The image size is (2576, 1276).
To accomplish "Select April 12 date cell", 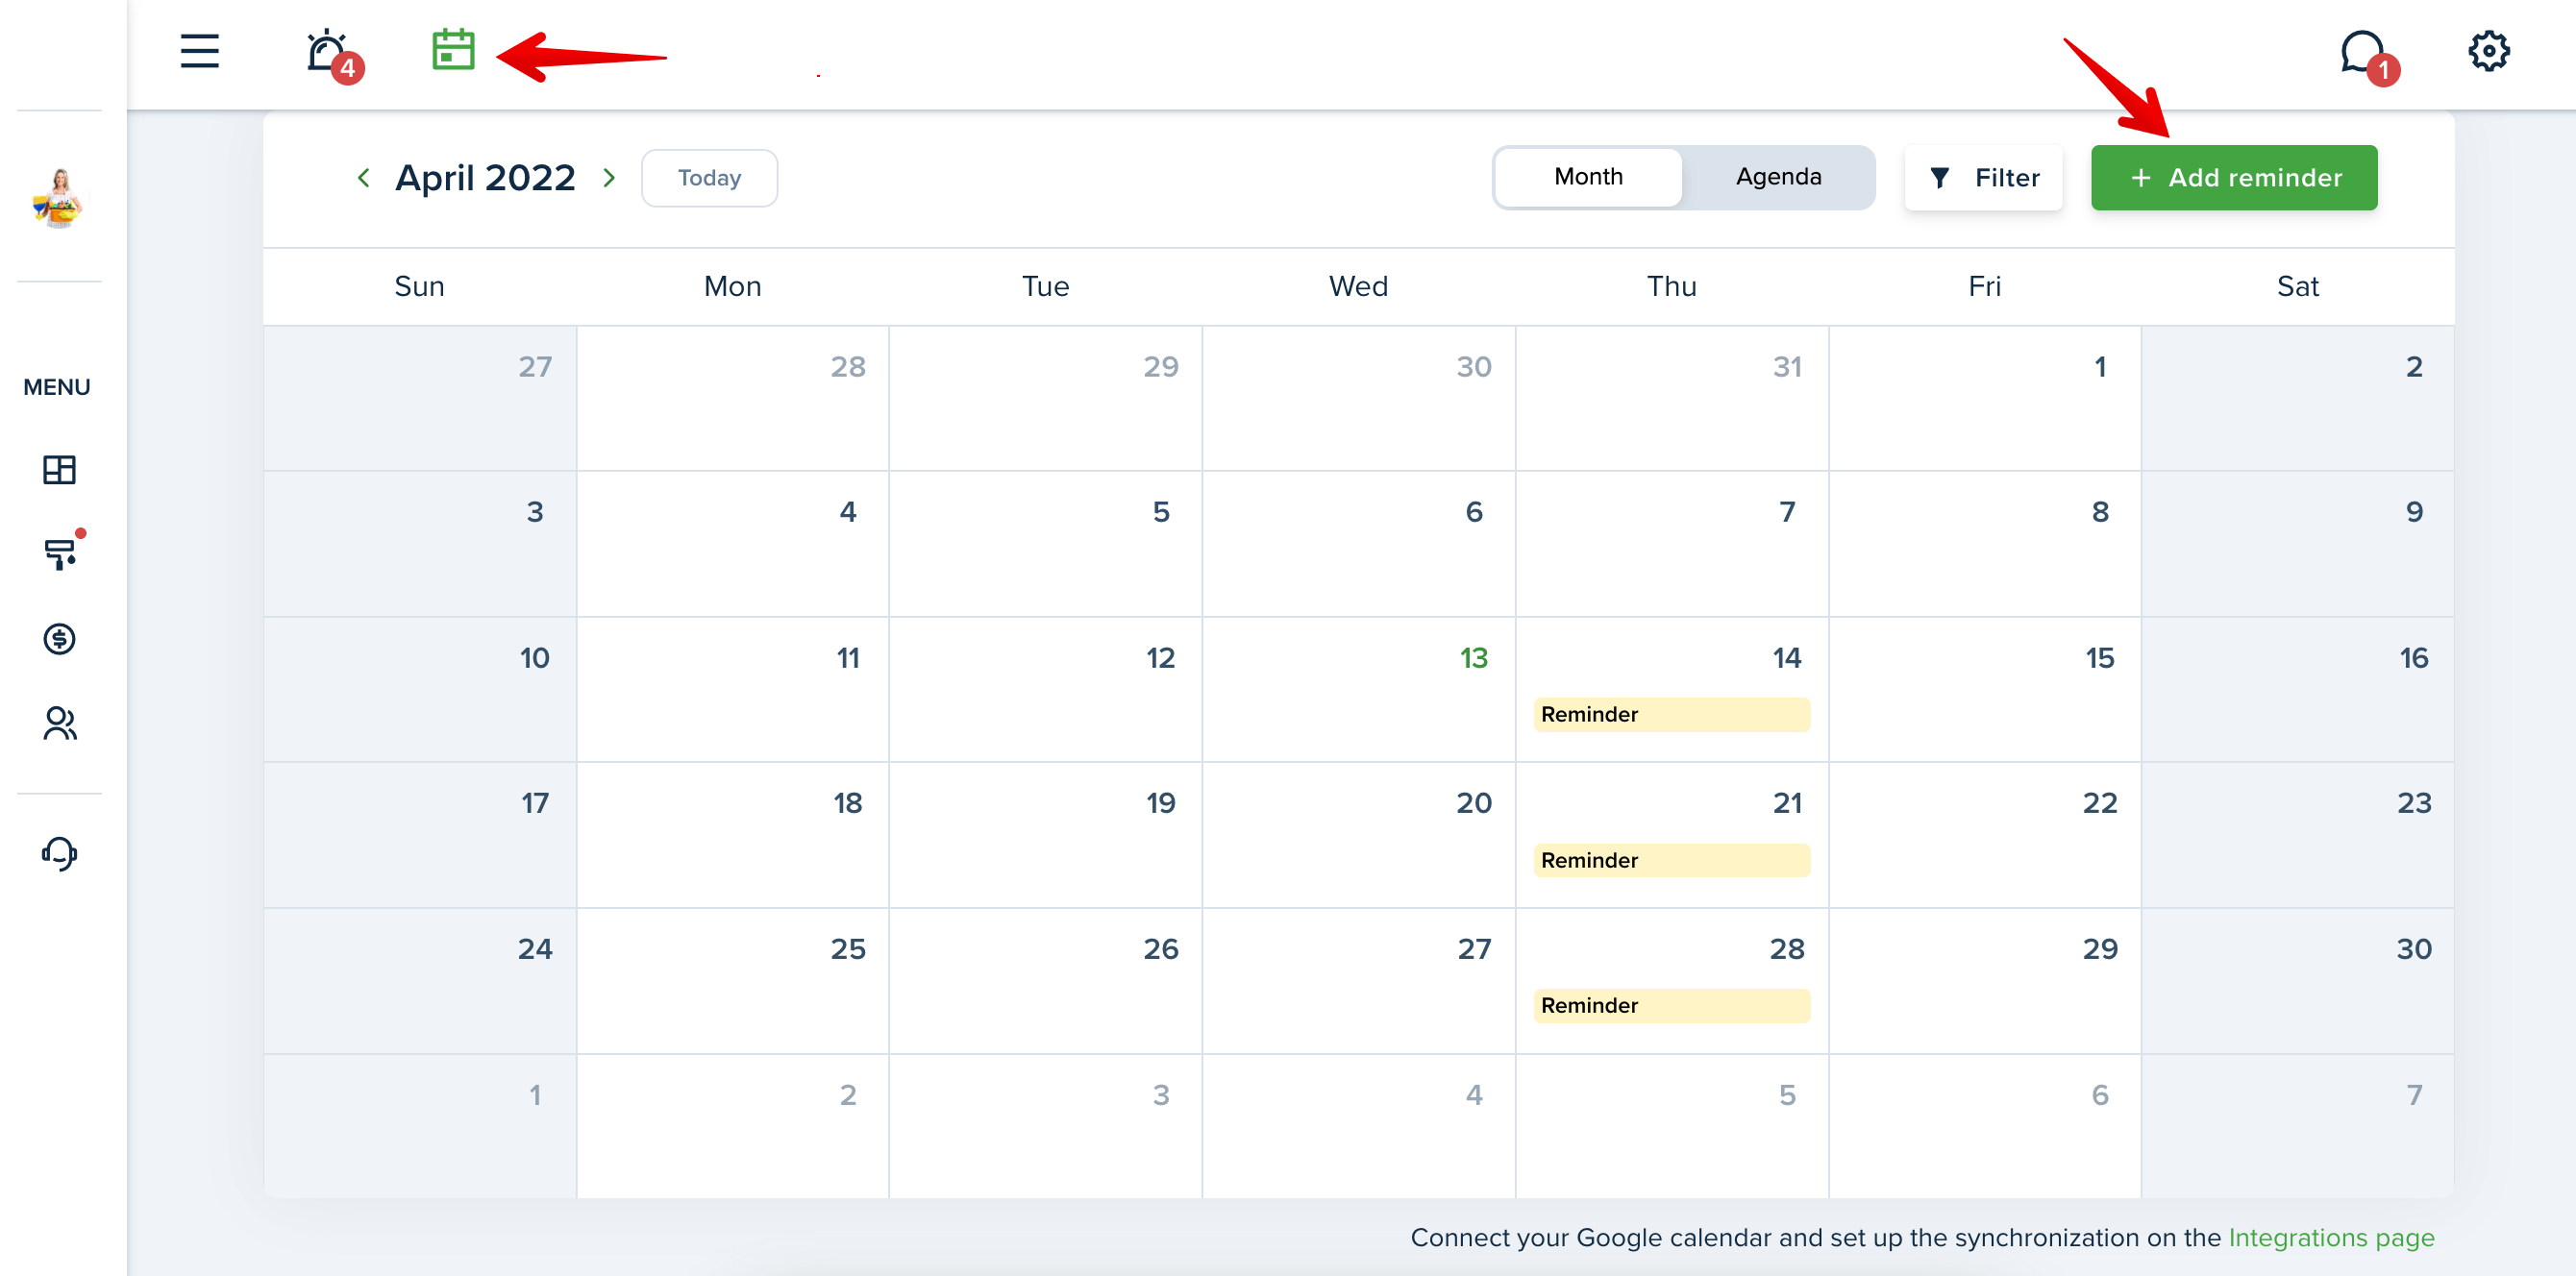I will (1045, 690).
